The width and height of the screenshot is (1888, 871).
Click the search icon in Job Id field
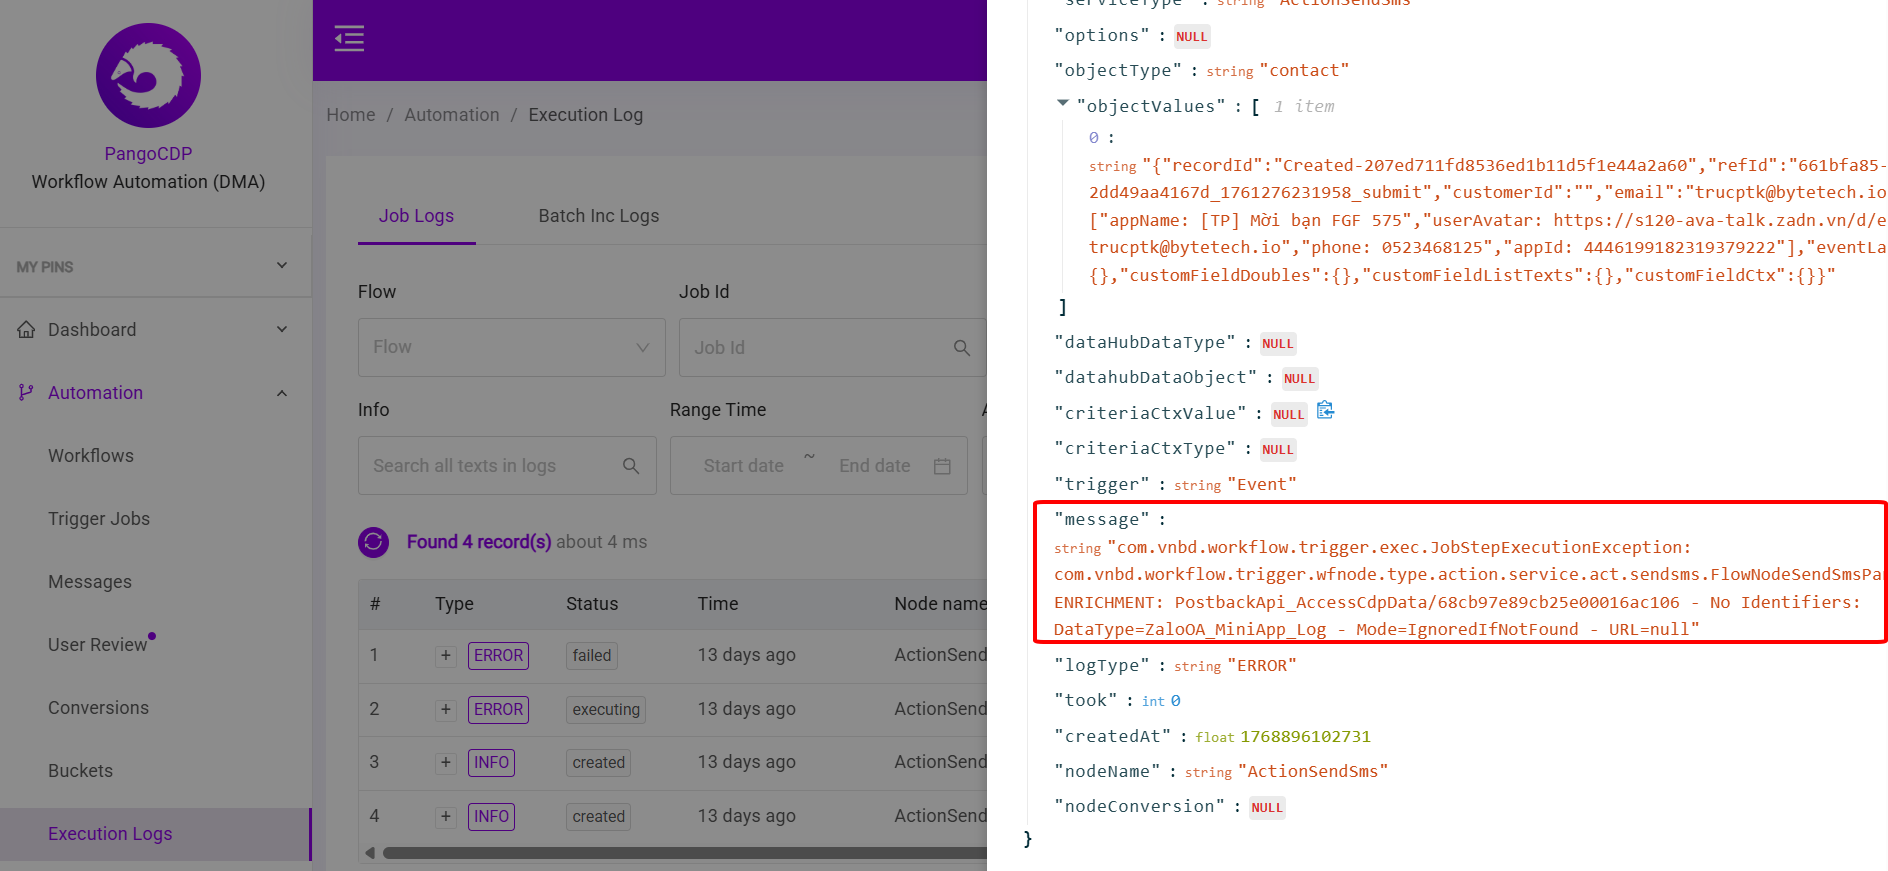(961, 348)
